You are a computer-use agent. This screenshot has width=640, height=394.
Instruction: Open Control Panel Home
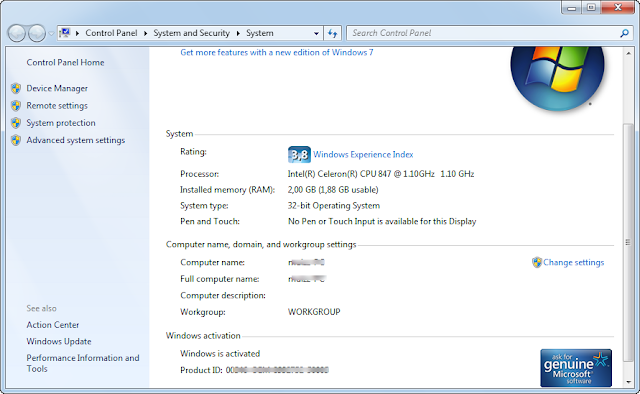[65, 62]
